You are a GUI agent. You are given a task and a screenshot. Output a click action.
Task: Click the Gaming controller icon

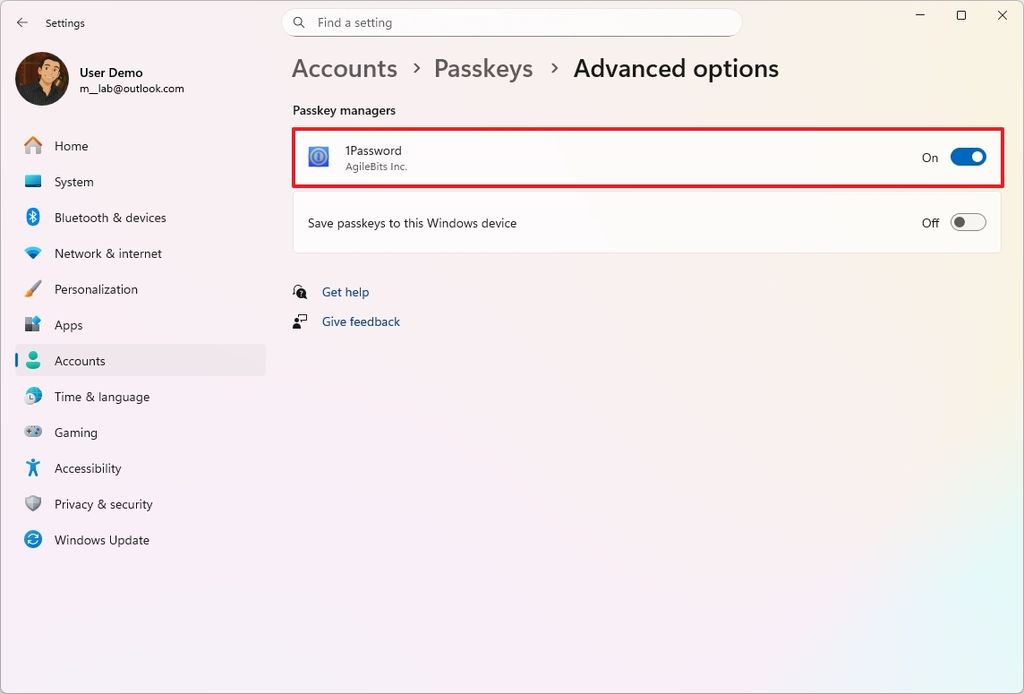pos(34,432)
